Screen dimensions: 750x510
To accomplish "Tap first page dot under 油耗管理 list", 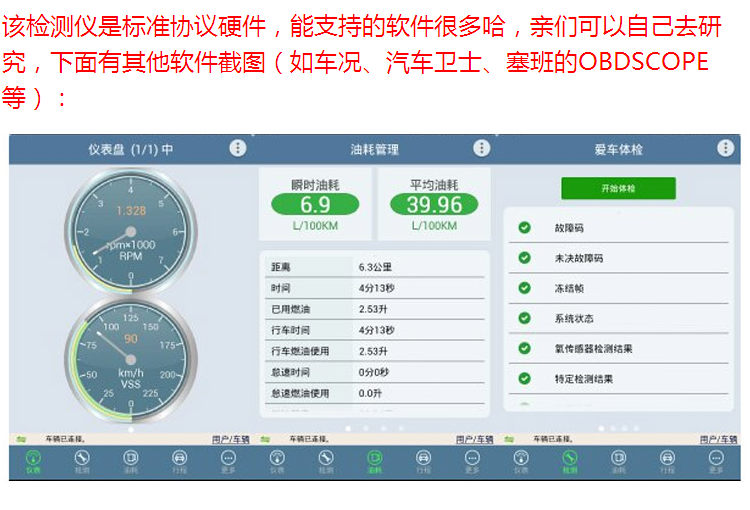I will [348, 429].
